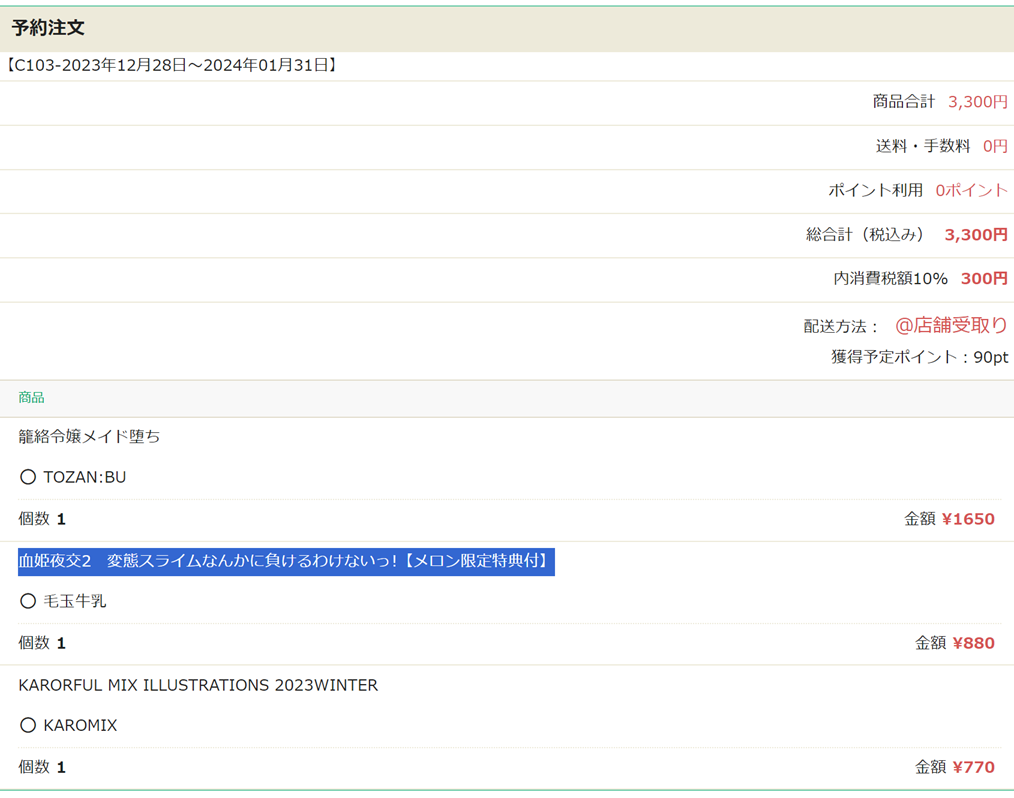Click the ¥1650 price amount
The image size is (1014, 798).
(x=968, y=519)
